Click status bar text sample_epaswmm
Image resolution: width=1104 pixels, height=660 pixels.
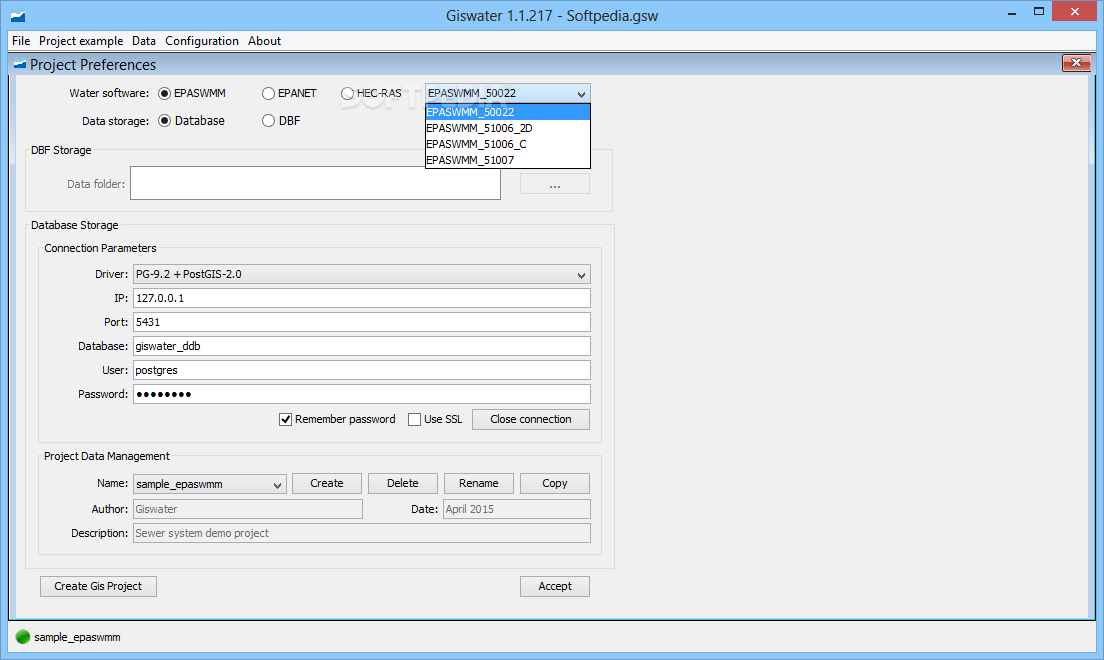[x=77, y=637]
